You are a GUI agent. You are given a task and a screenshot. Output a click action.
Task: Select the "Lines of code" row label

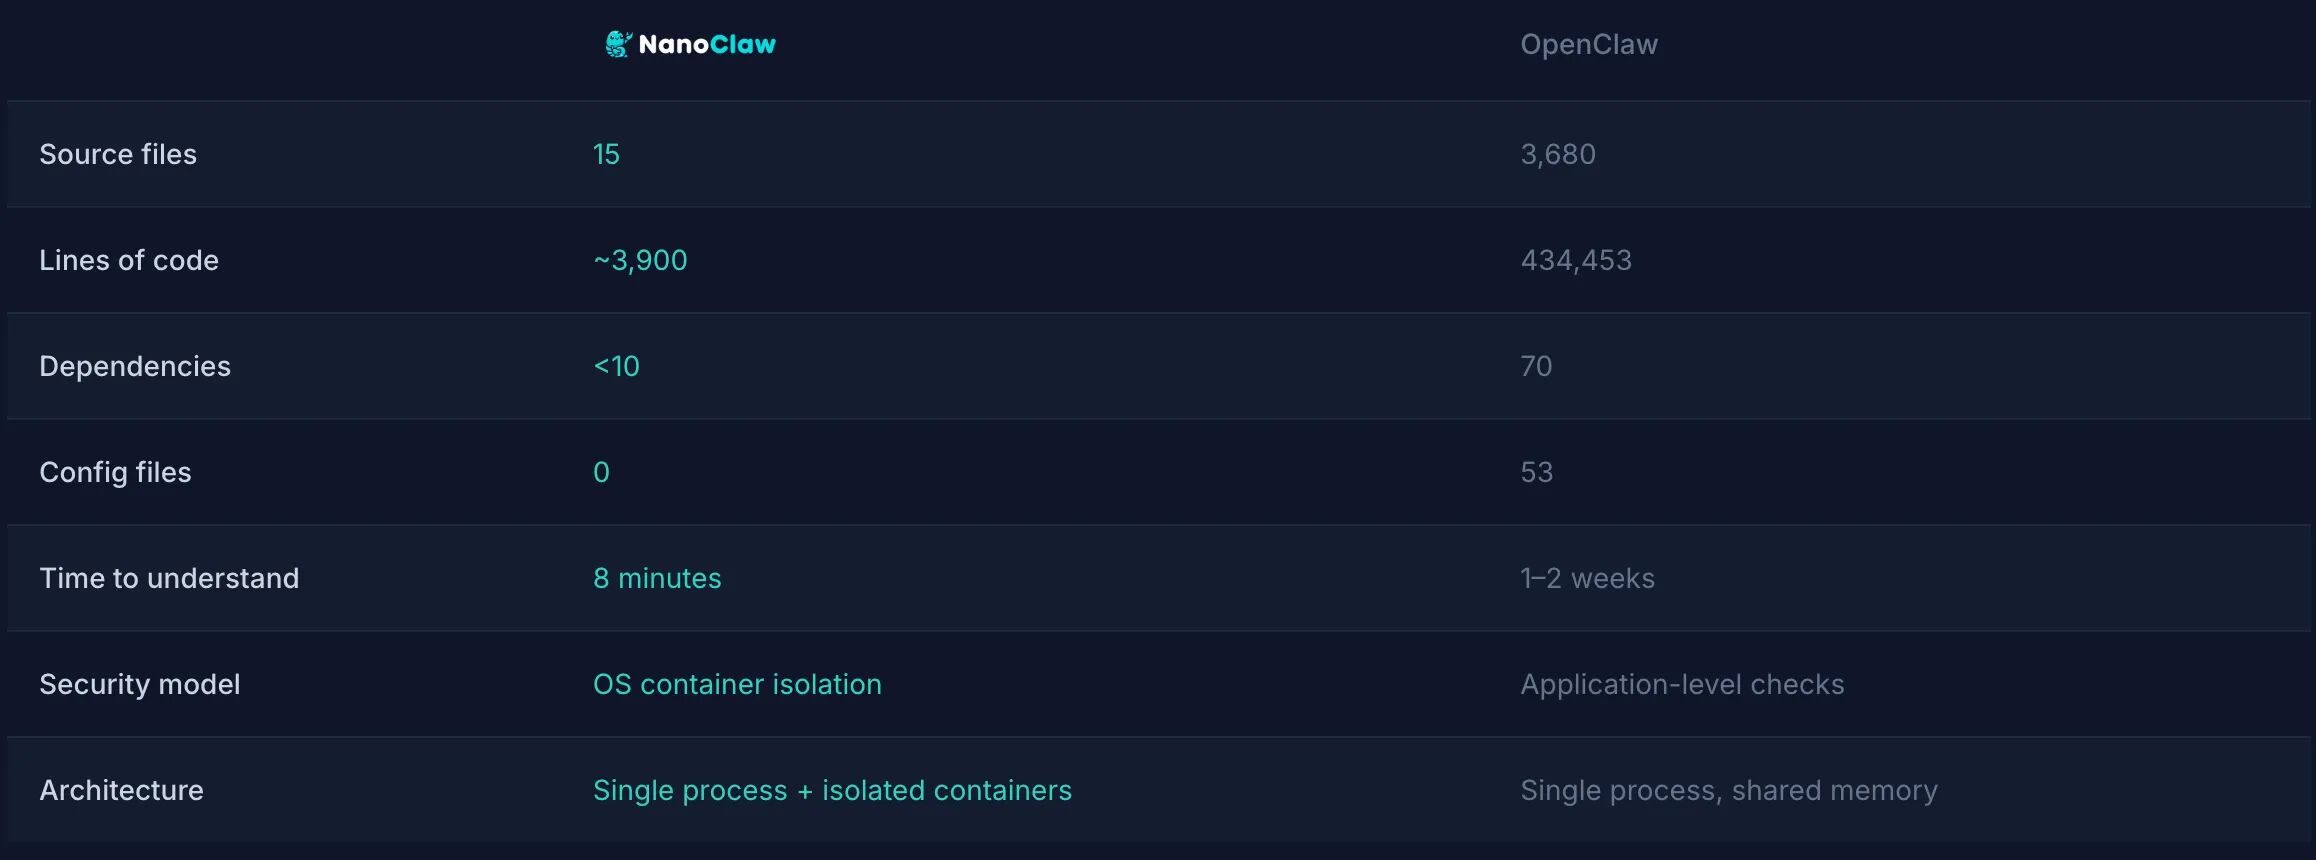[129, 260]
